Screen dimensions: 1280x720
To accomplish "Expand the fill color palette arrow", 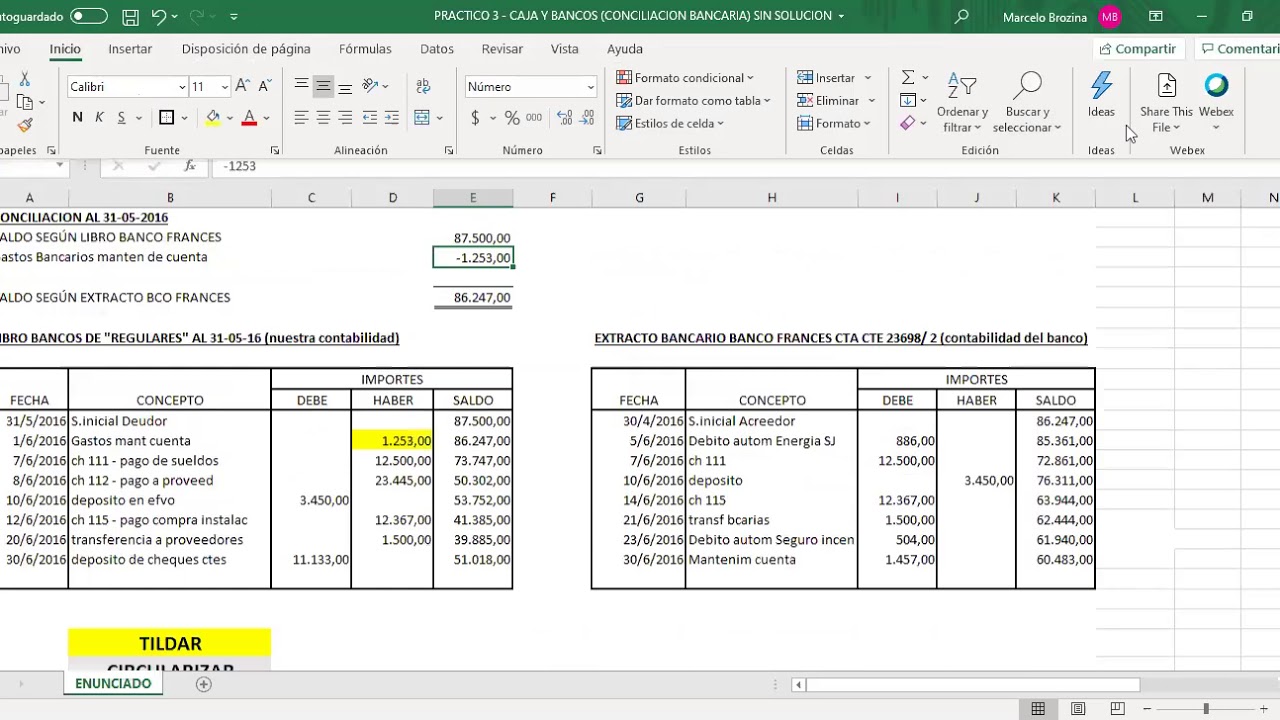I will coord(229,118).
